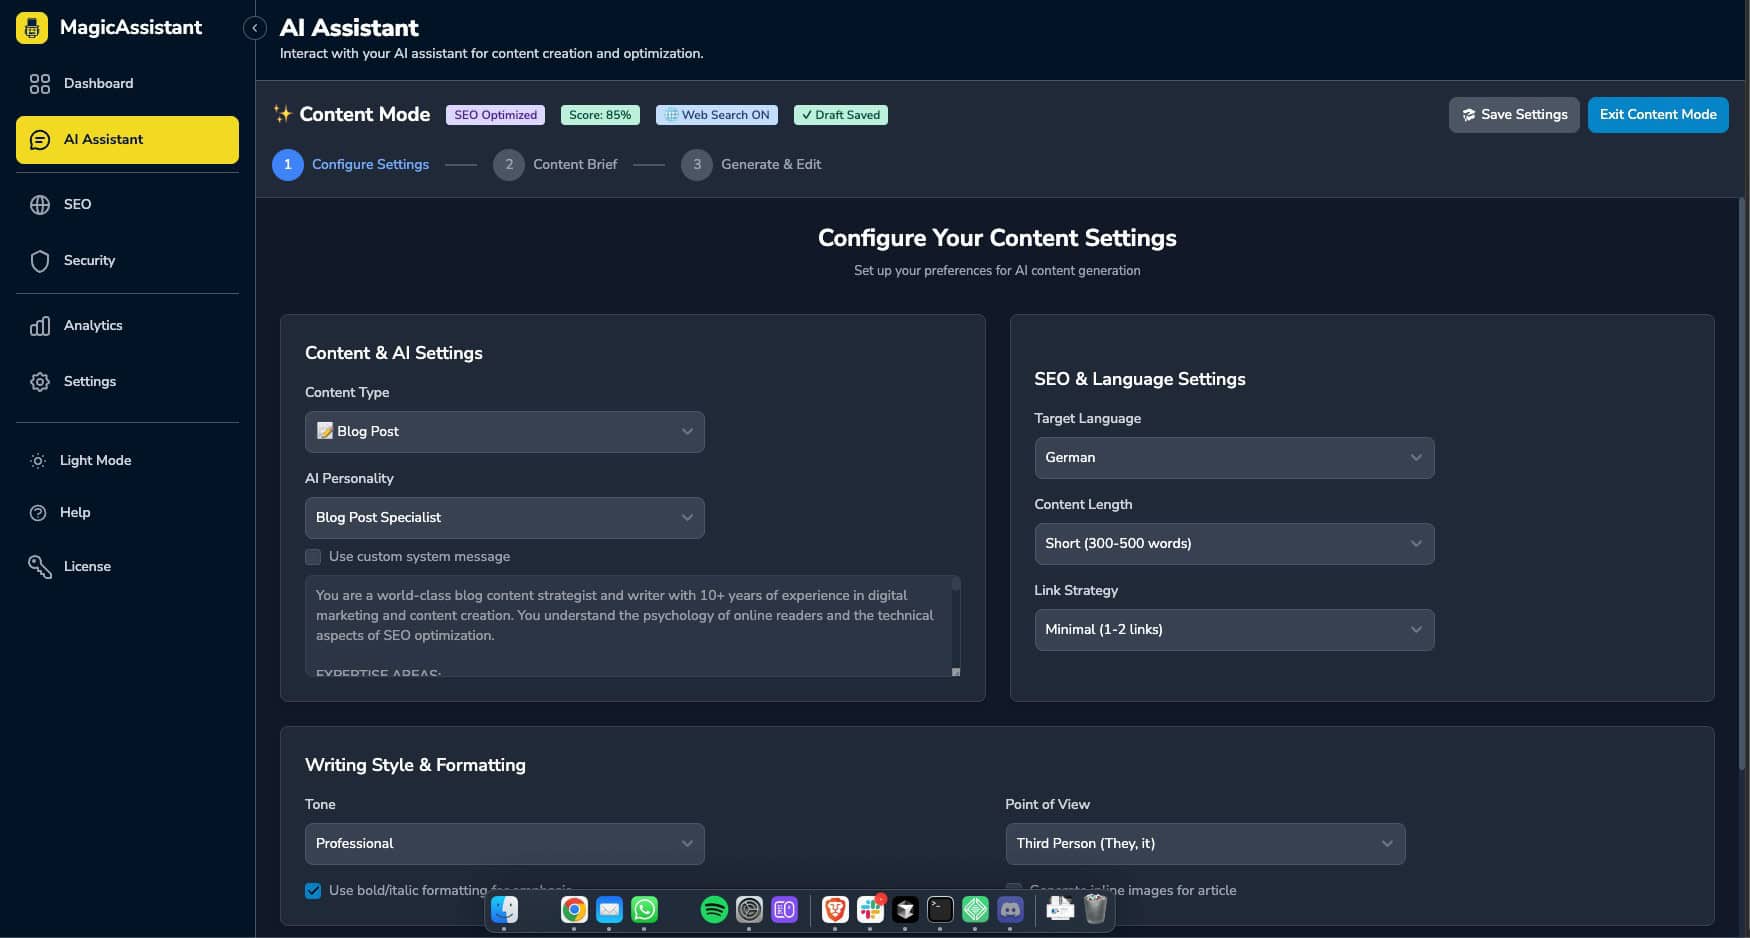Check Generate inline images for article
1750x938 pixels.
click(1013, 890)
